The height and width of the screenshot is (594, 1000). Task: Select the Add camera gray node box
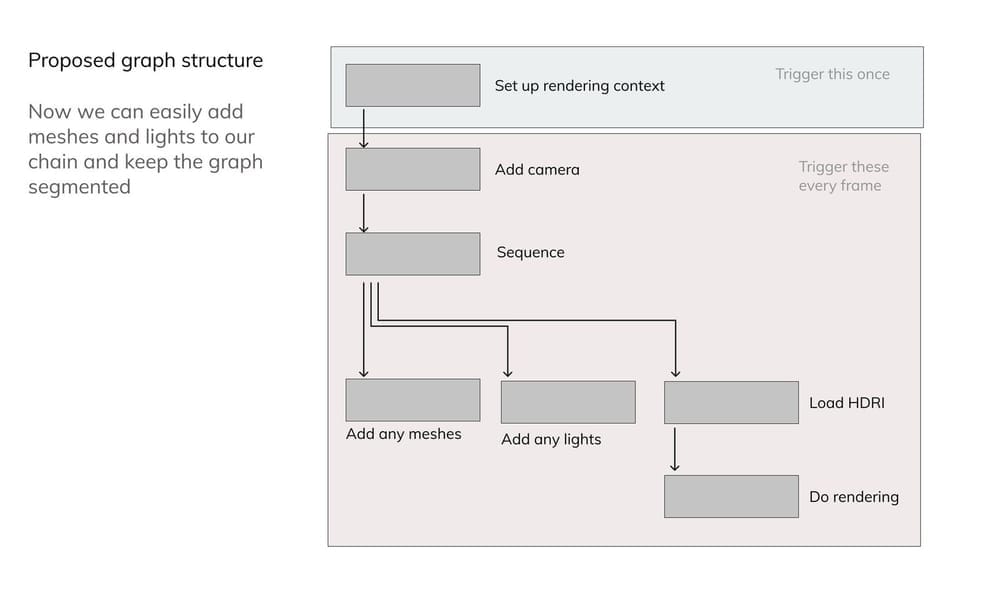412,169
